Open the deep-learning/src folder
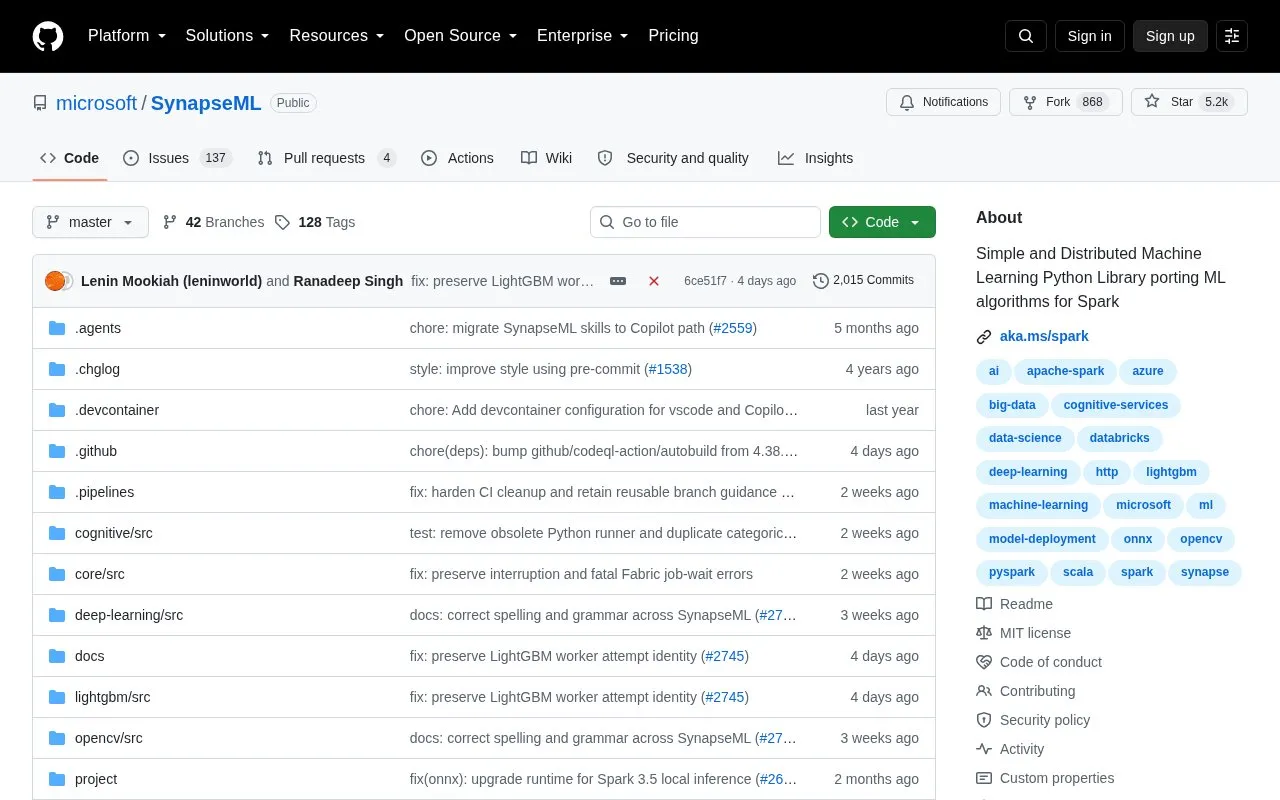The width and height of the screenshot is (1280, 800). click(x=129, y=615)
